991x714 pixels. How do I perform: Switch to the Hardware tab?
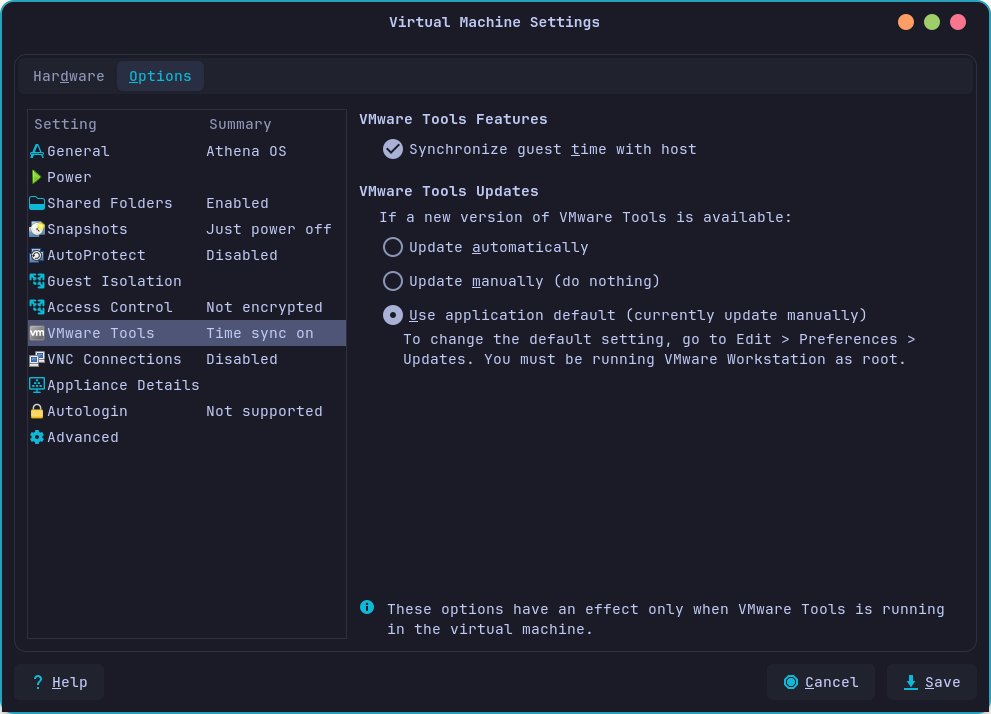(x=68, y=76)
